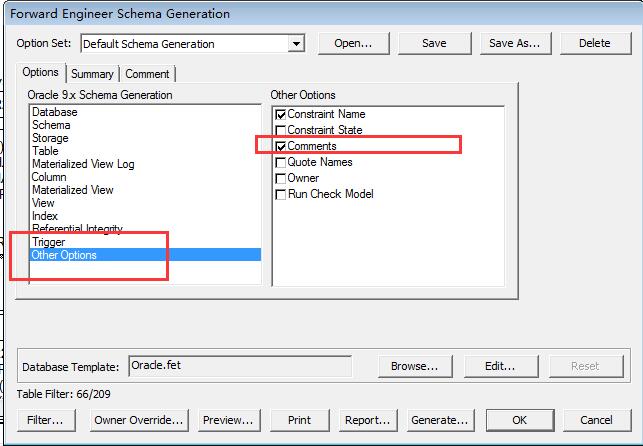Click the Save As... button

515,43
